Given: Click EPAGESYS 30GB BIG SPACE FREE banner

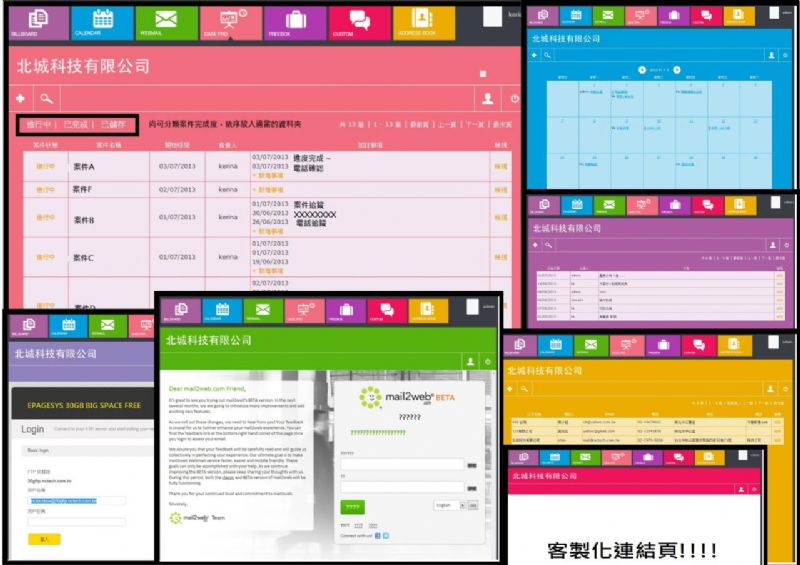Looking at the screenshot, I should 84,405.
